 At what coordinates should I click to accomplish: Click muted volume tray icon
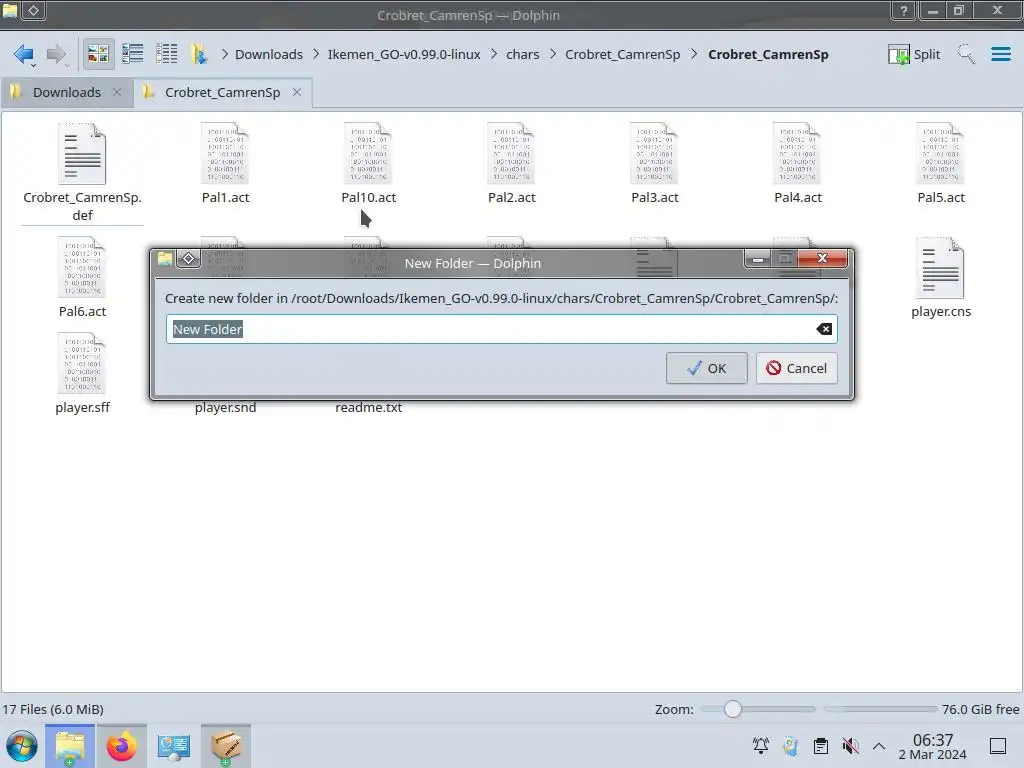[x=850, y=746]
